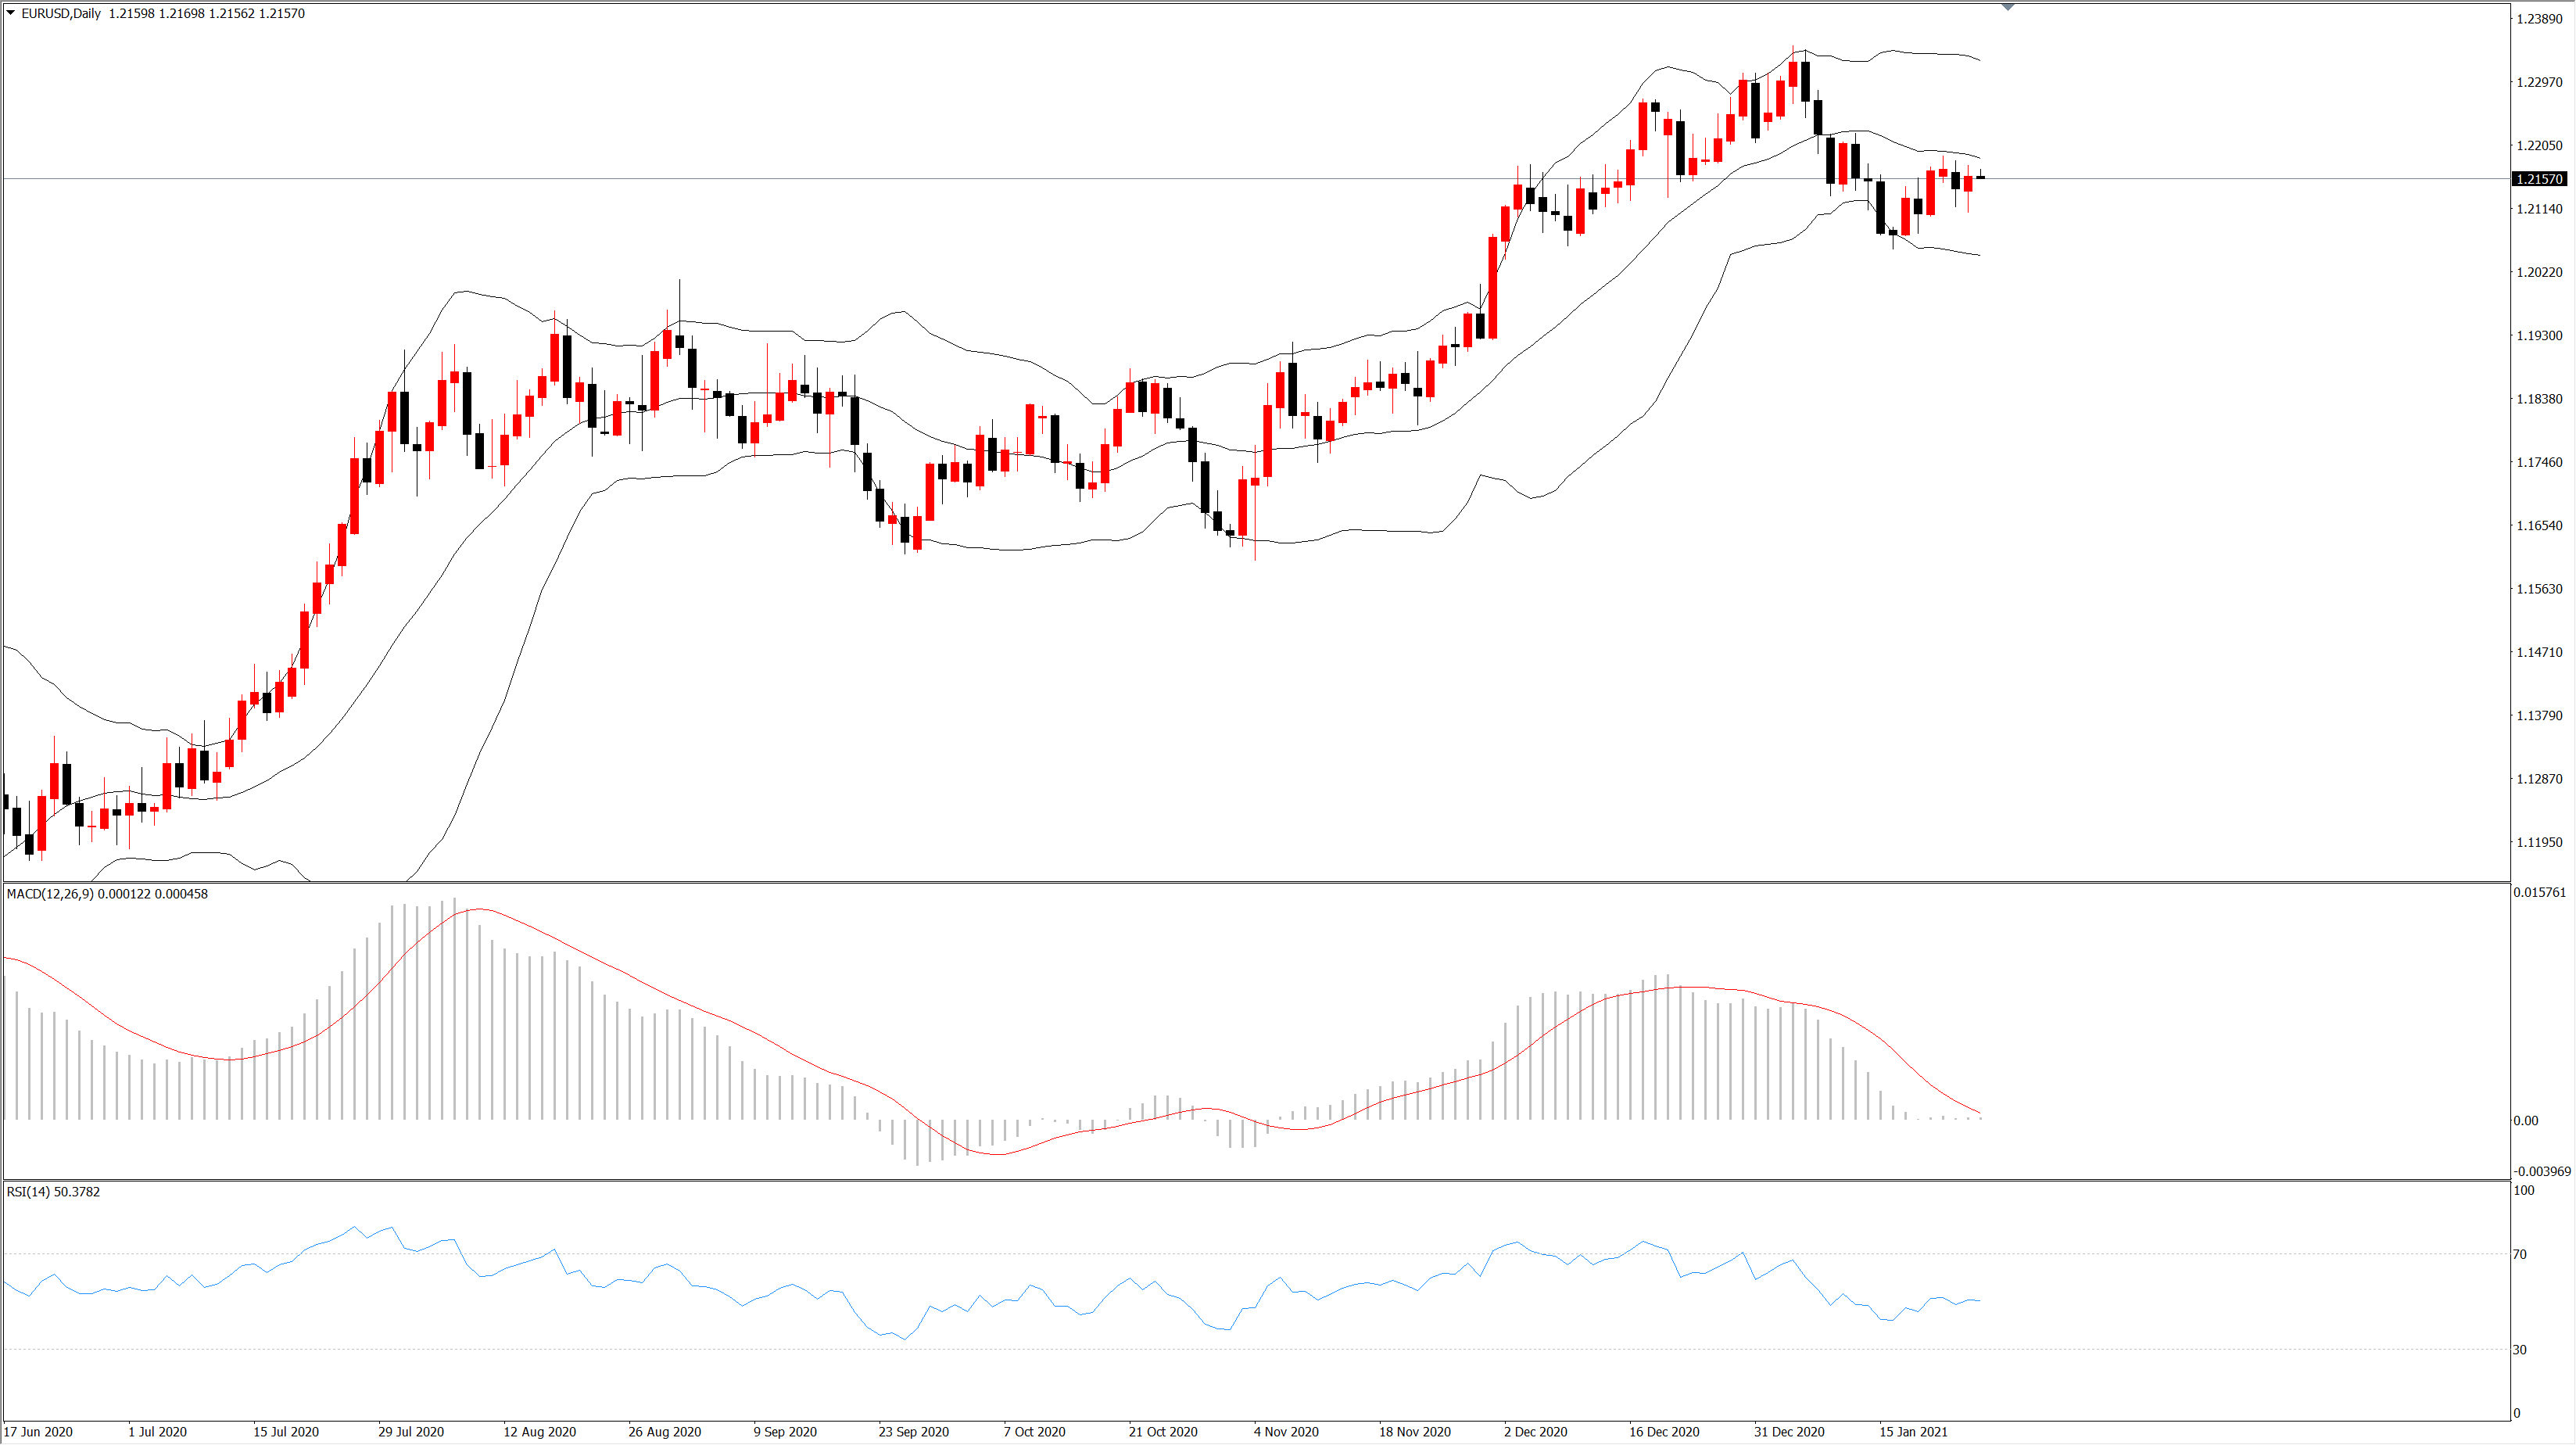
Task: Click the 1.23890 price scale label
Action: [2540, 19]
